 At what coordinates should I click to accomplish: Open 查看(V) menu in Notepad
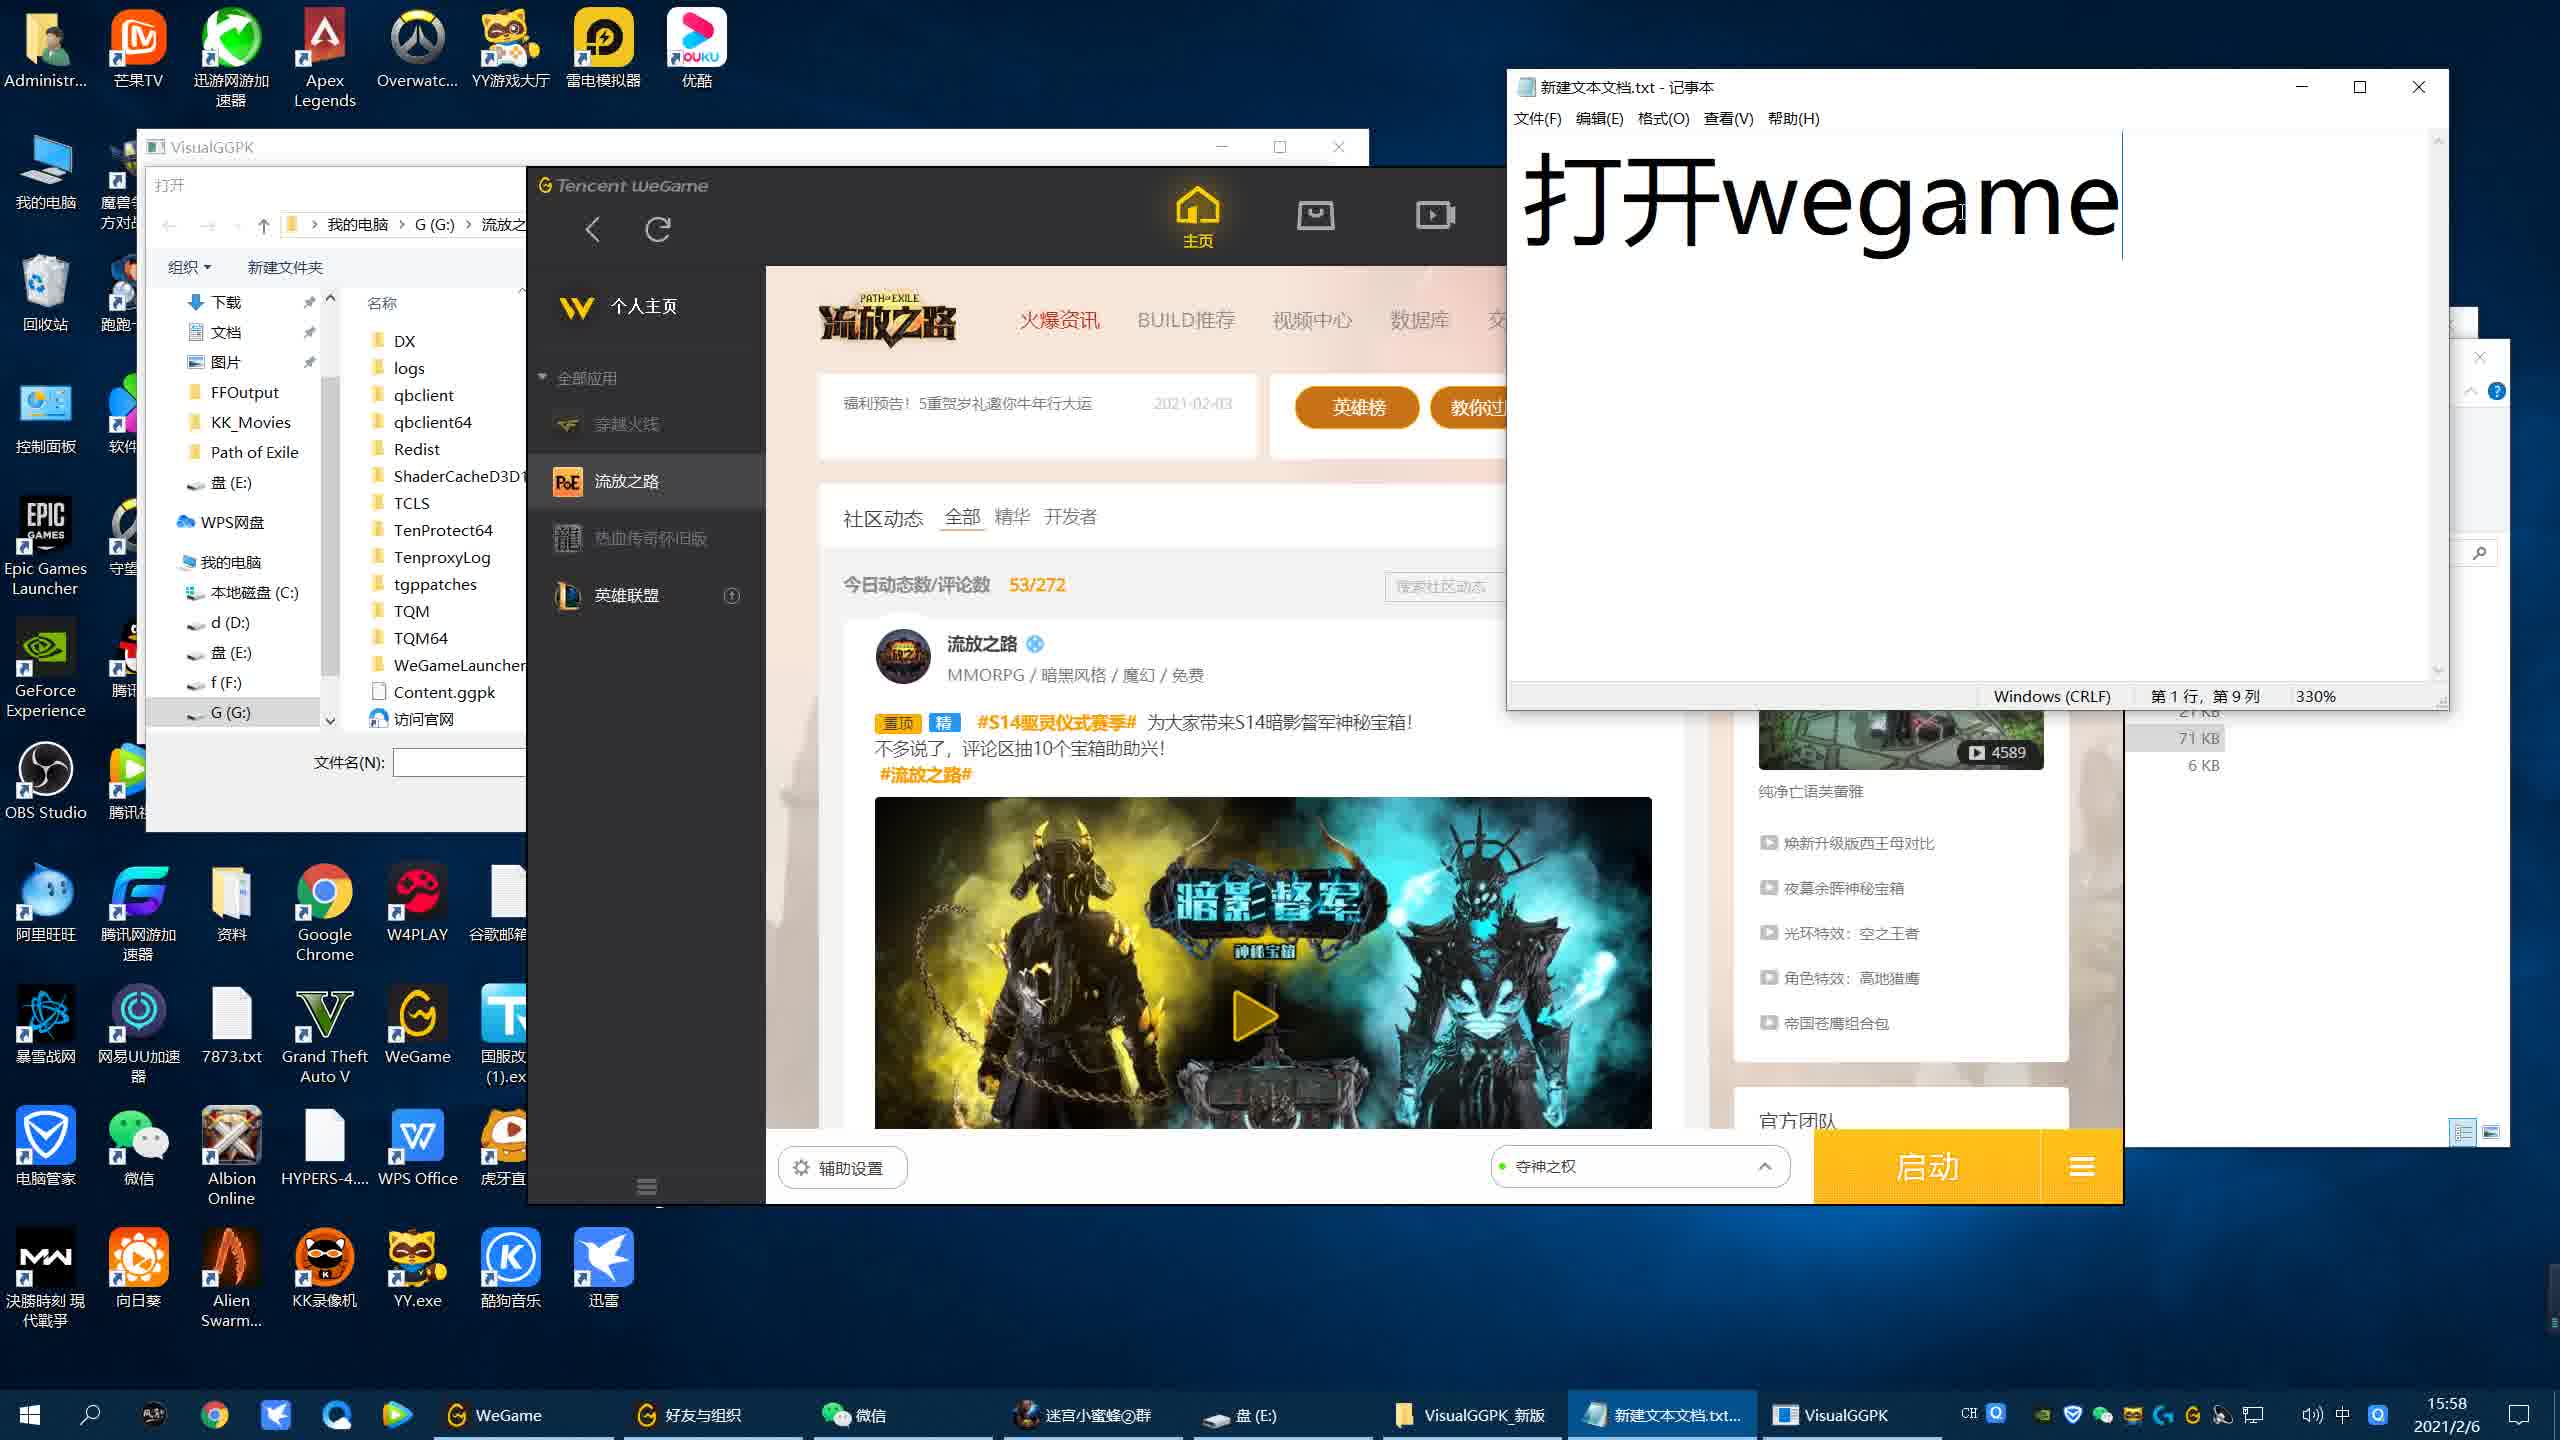coord(1728,119)
